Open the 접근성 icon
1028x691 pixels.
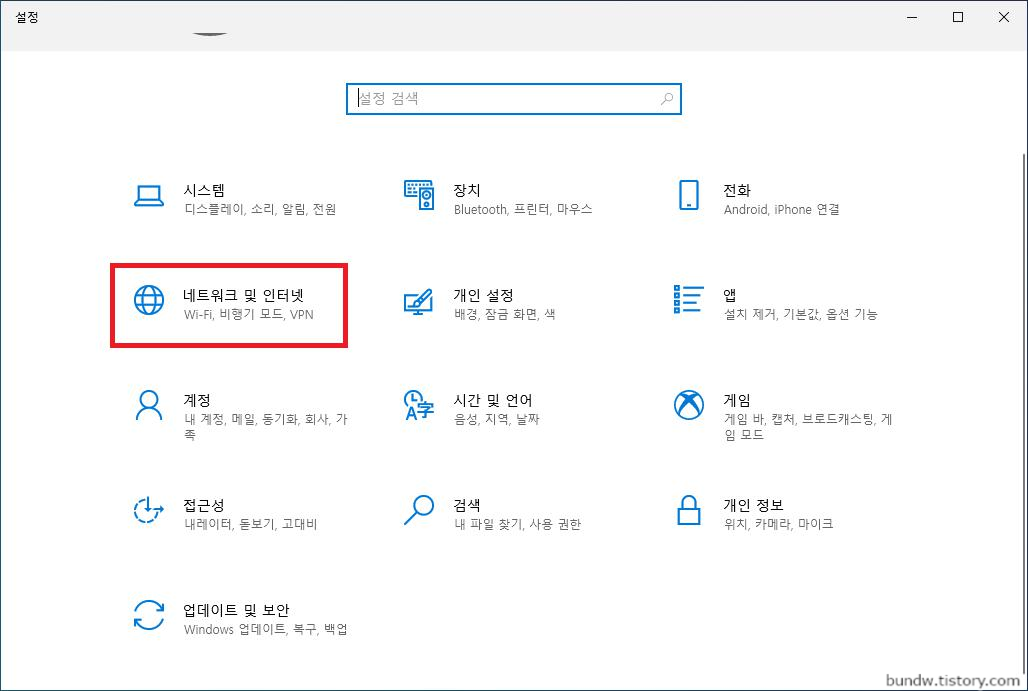pos(149,510)
